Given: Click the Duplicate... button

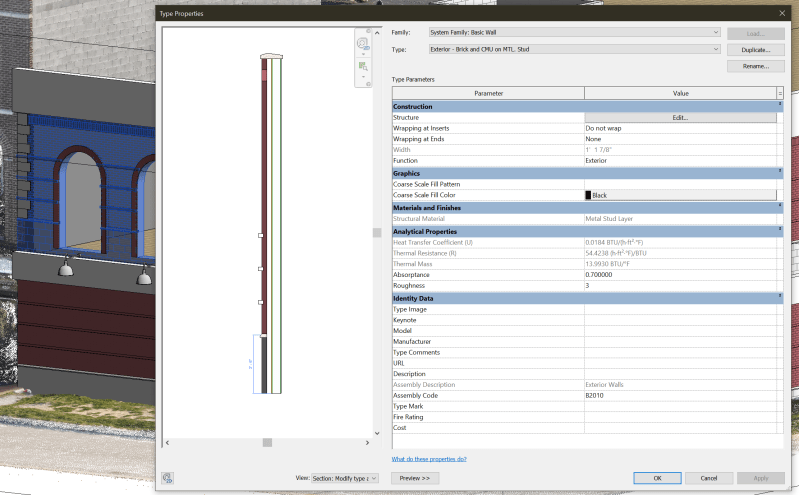Looking at the screenshot, I should [755, 50].
